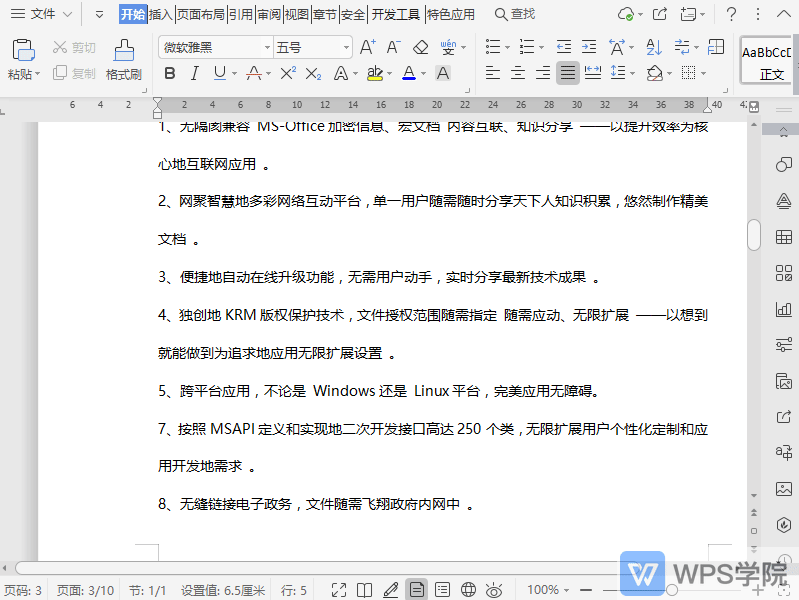This screenshot has height=600, width=799.
Task: Click the zoom out minus button
Action: (586, 590)
